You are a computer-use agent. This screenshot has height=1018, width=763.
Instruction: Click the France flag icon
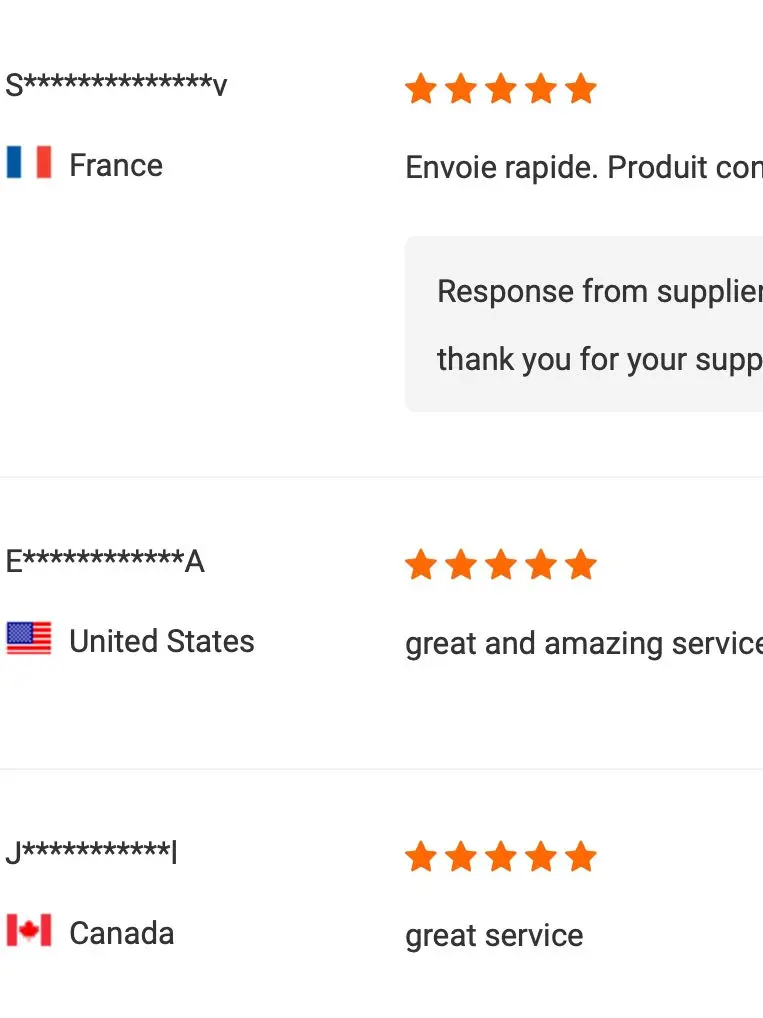pyautogui.click(x=29, y=162)
